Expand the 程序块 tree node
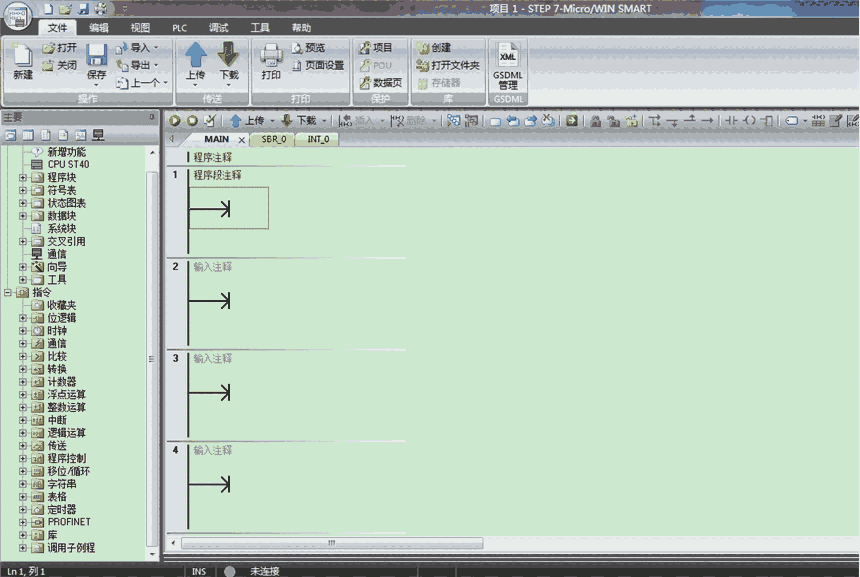 coord(23,178)
